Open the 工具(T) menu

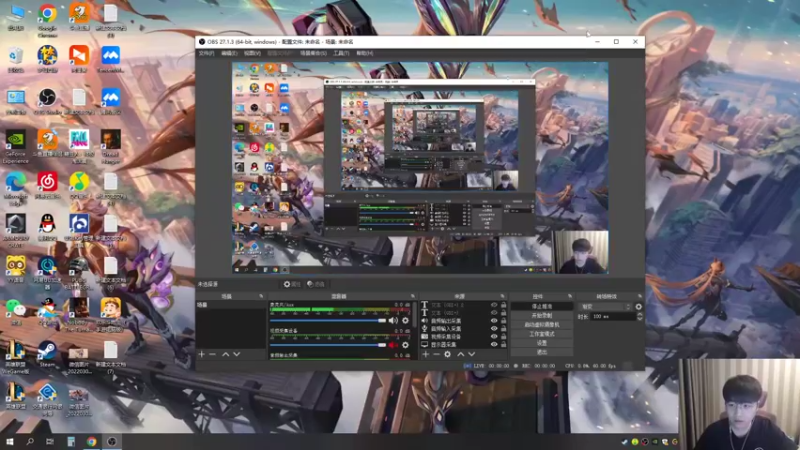pyautogui.click(x=341, y=53)
